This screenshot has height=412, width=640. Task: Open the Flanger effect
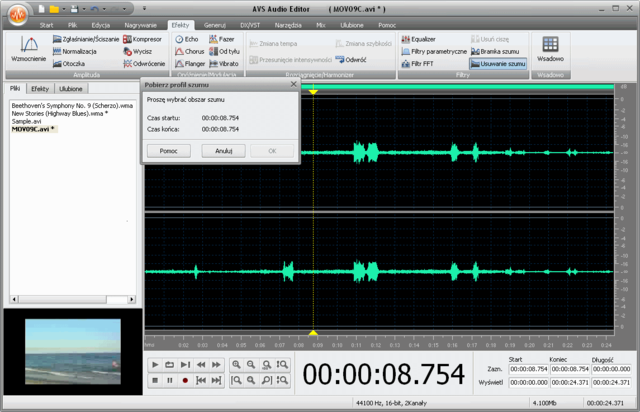click(x=190, y=64)
